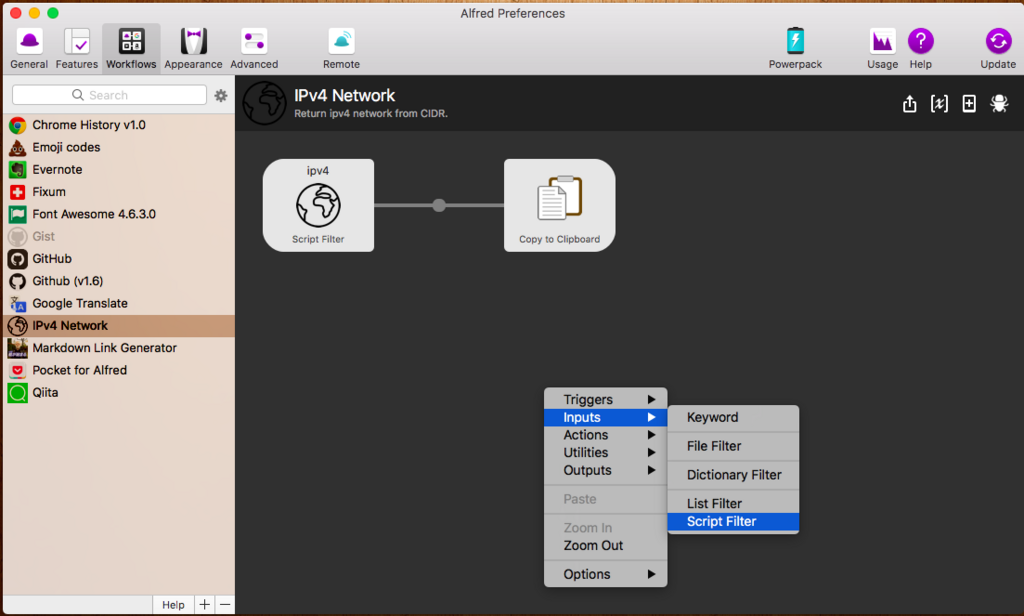Image resolution: width=1024 pixels, height=616 pixels.
Task: Click the purple Help toolbar icon
Action: (x=920, y=41)
